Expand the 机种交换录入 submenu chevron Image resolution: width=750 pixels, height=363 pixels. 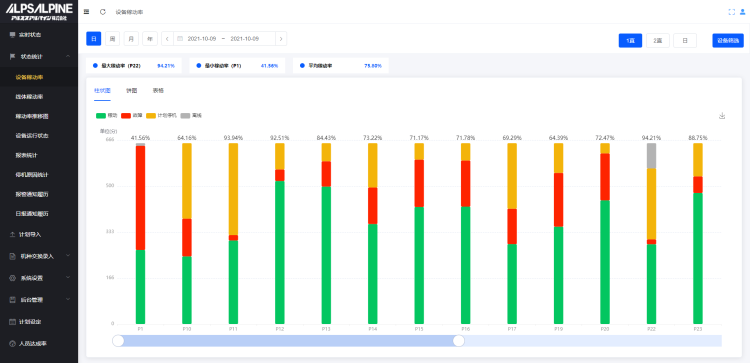pos(68,256)
